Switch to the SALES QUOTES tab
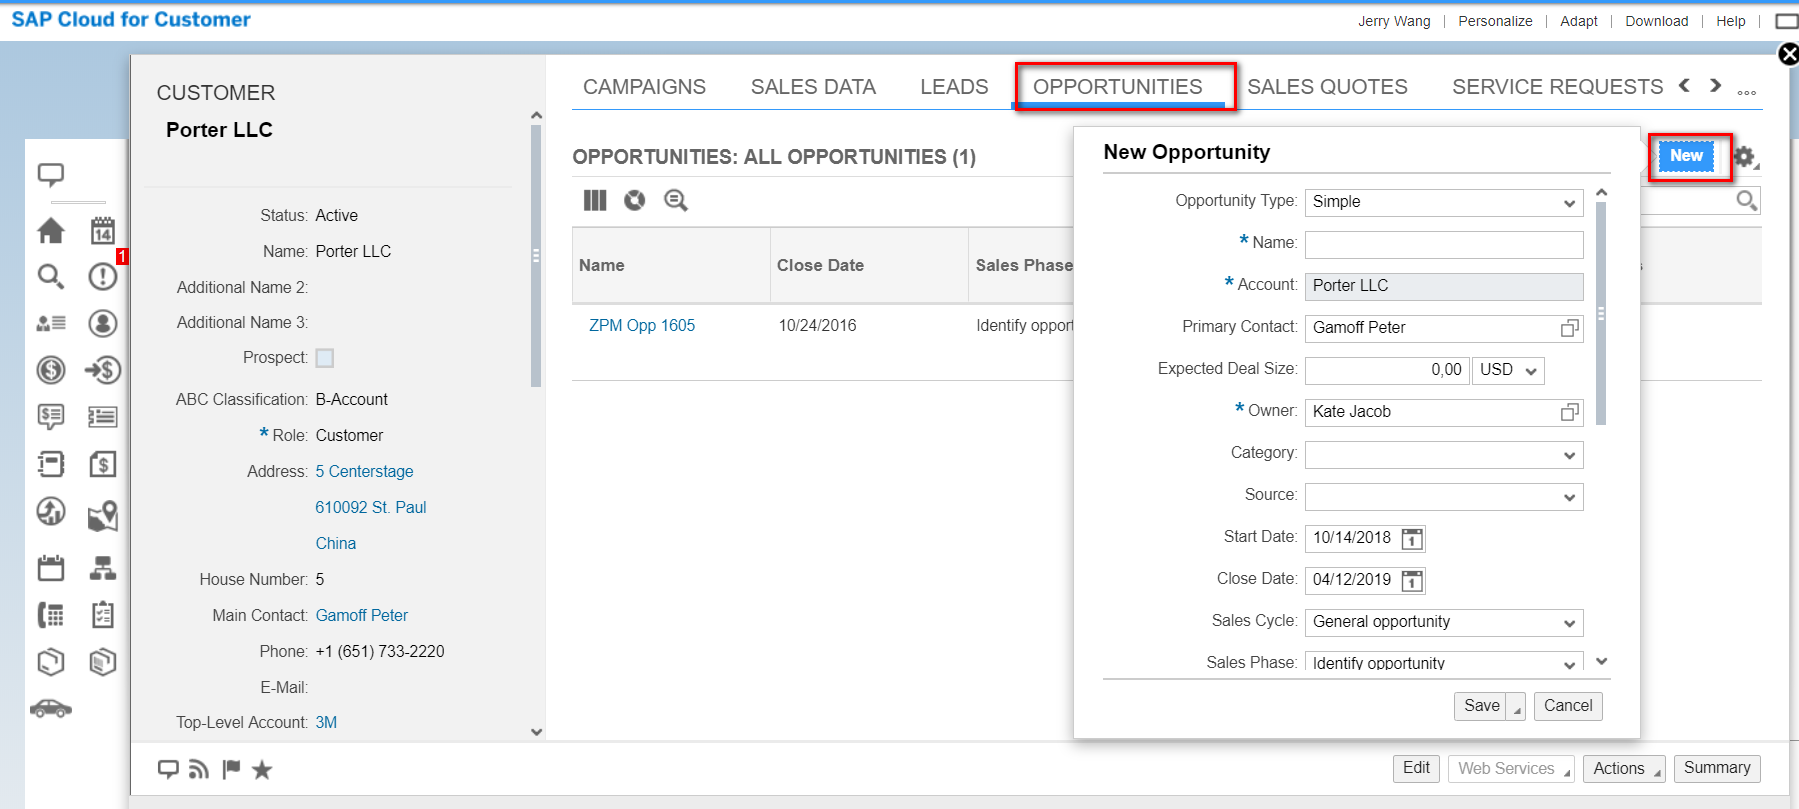Image resolution: width=1799 pixels, height=809 pixels. (x=1327, y=87)
